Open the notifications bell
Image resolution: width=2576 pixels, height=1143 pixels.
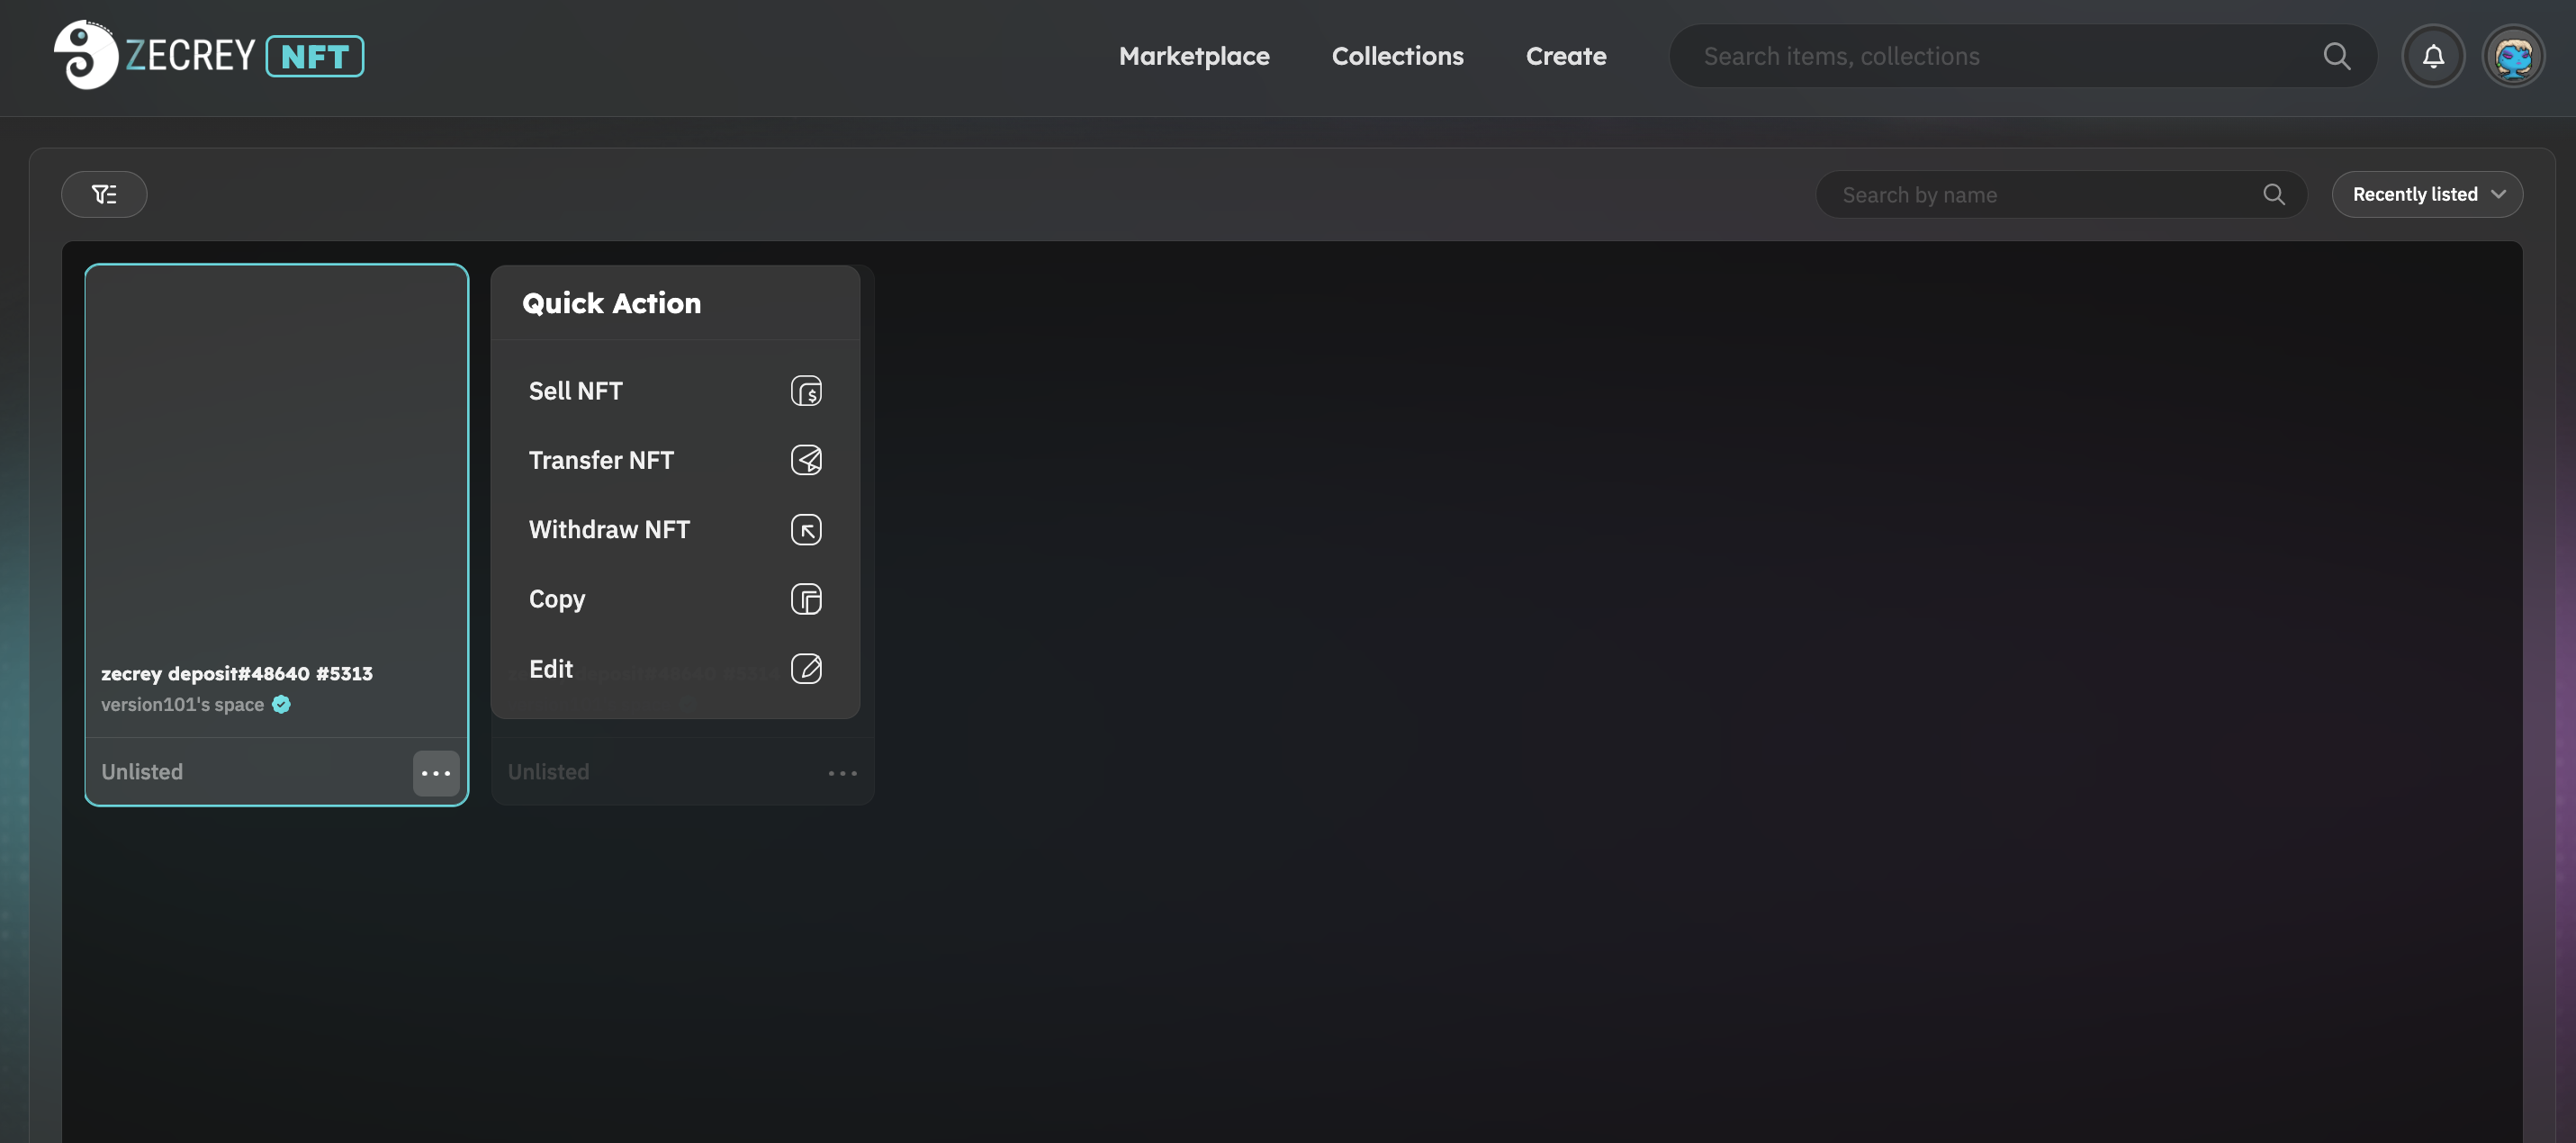click(2433, 56)
